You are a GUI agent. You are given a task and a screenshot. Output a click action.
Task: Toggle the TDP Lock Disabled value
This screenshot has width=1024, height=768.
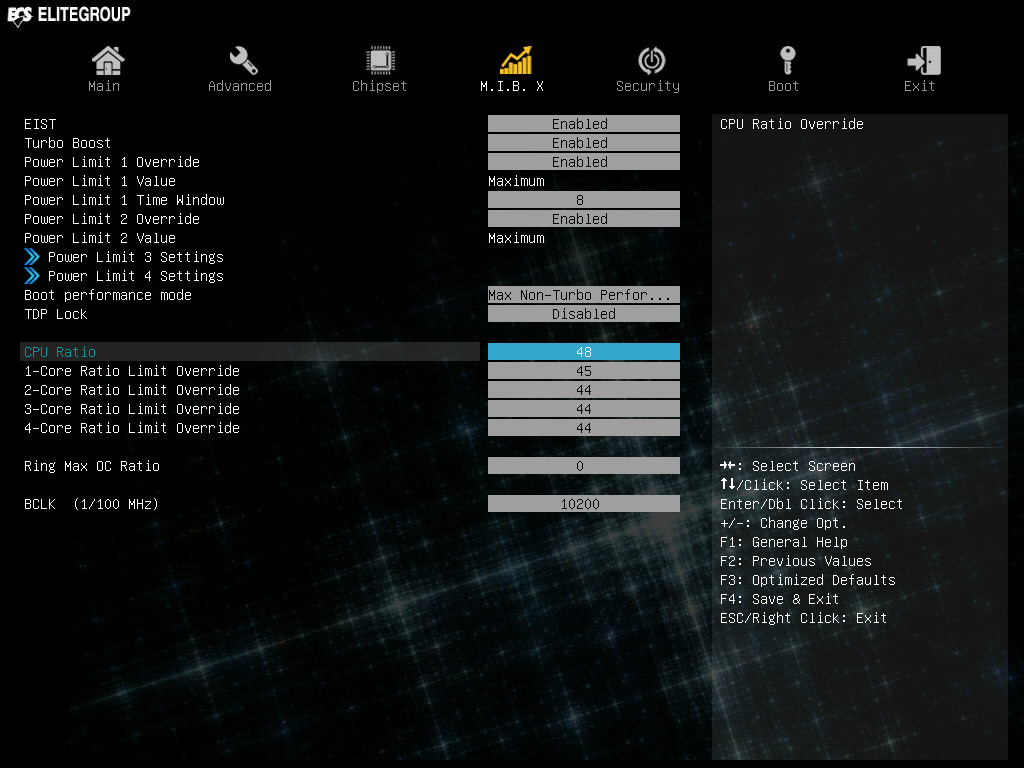584,314
